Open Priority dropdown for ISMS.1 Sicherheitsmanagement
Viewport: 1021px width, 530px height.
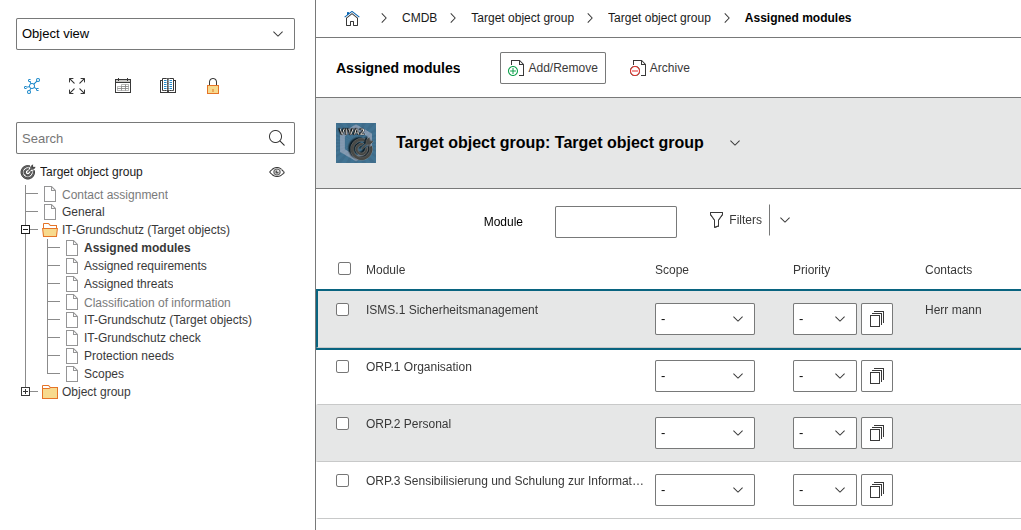824,319
